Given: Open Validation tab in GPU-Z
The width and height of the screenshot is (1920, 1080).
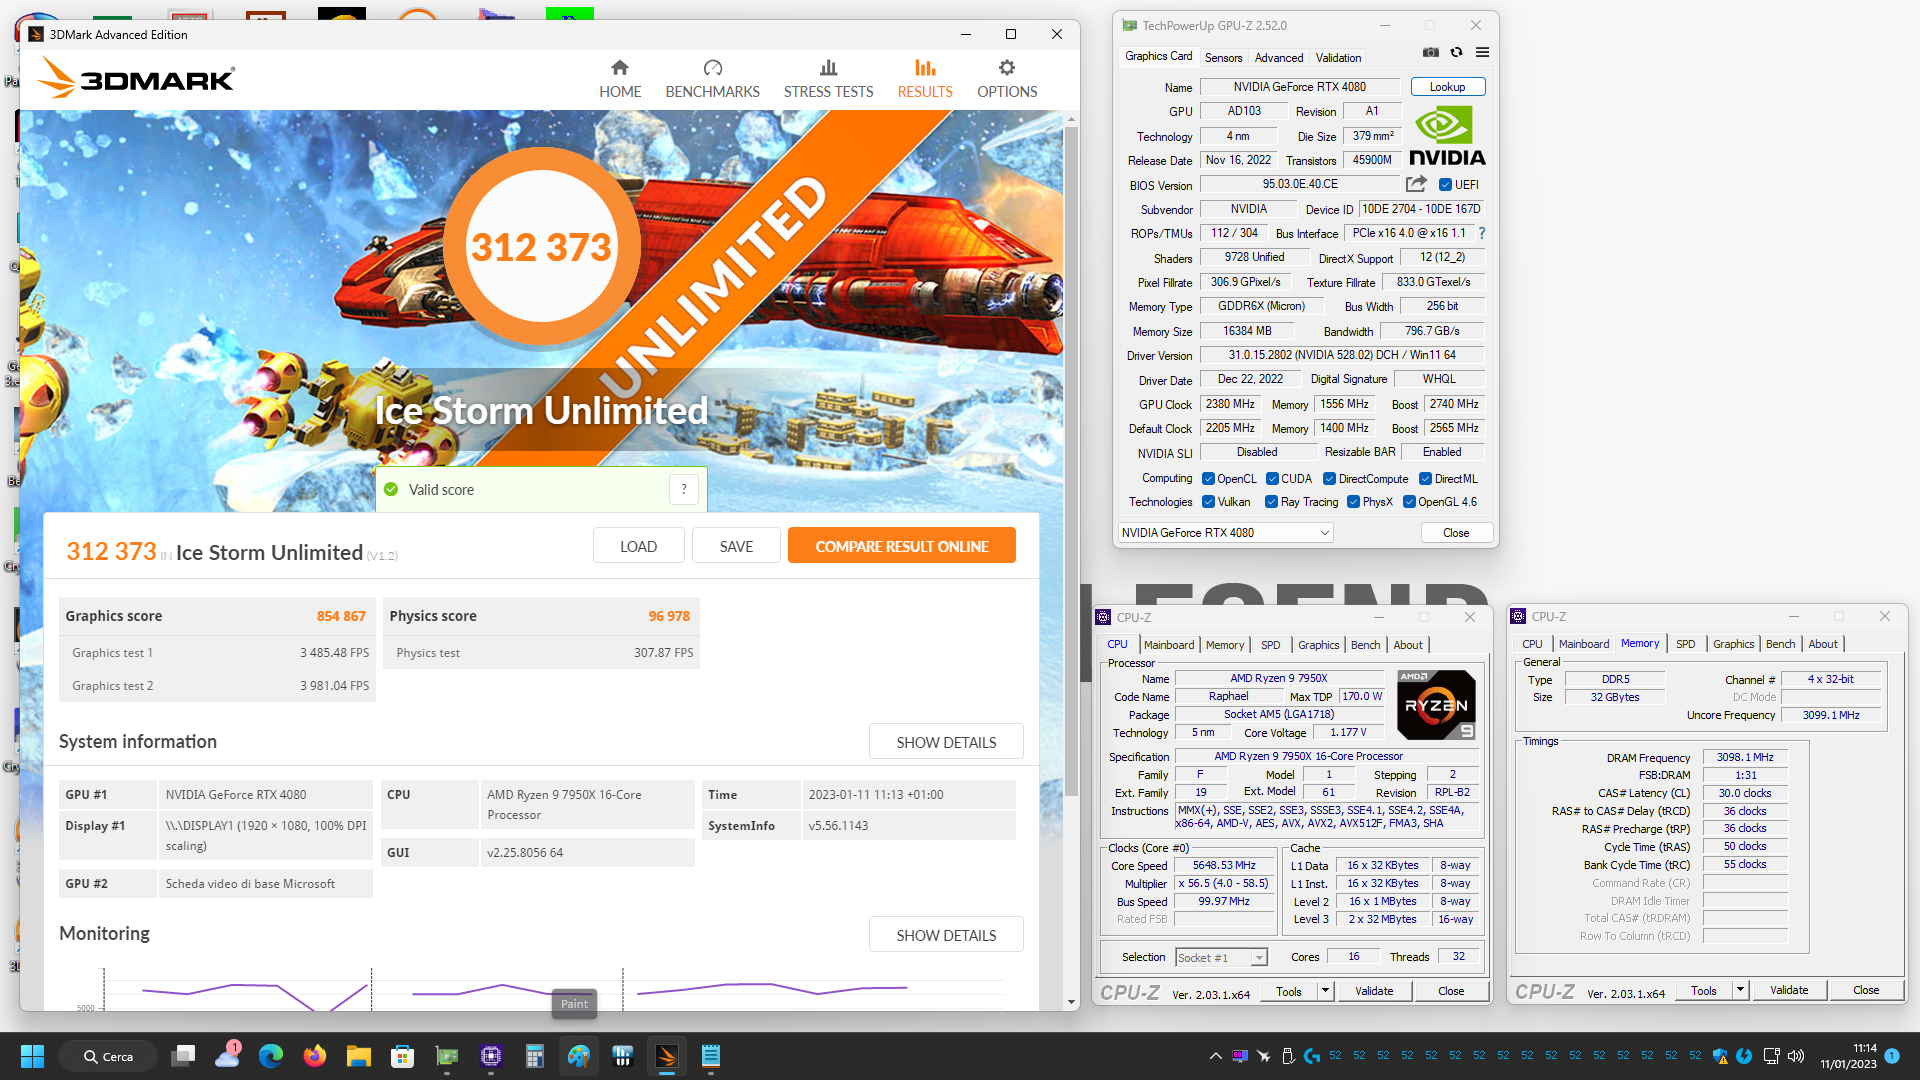Looking at the screenshot, I should click(1338, 58).
